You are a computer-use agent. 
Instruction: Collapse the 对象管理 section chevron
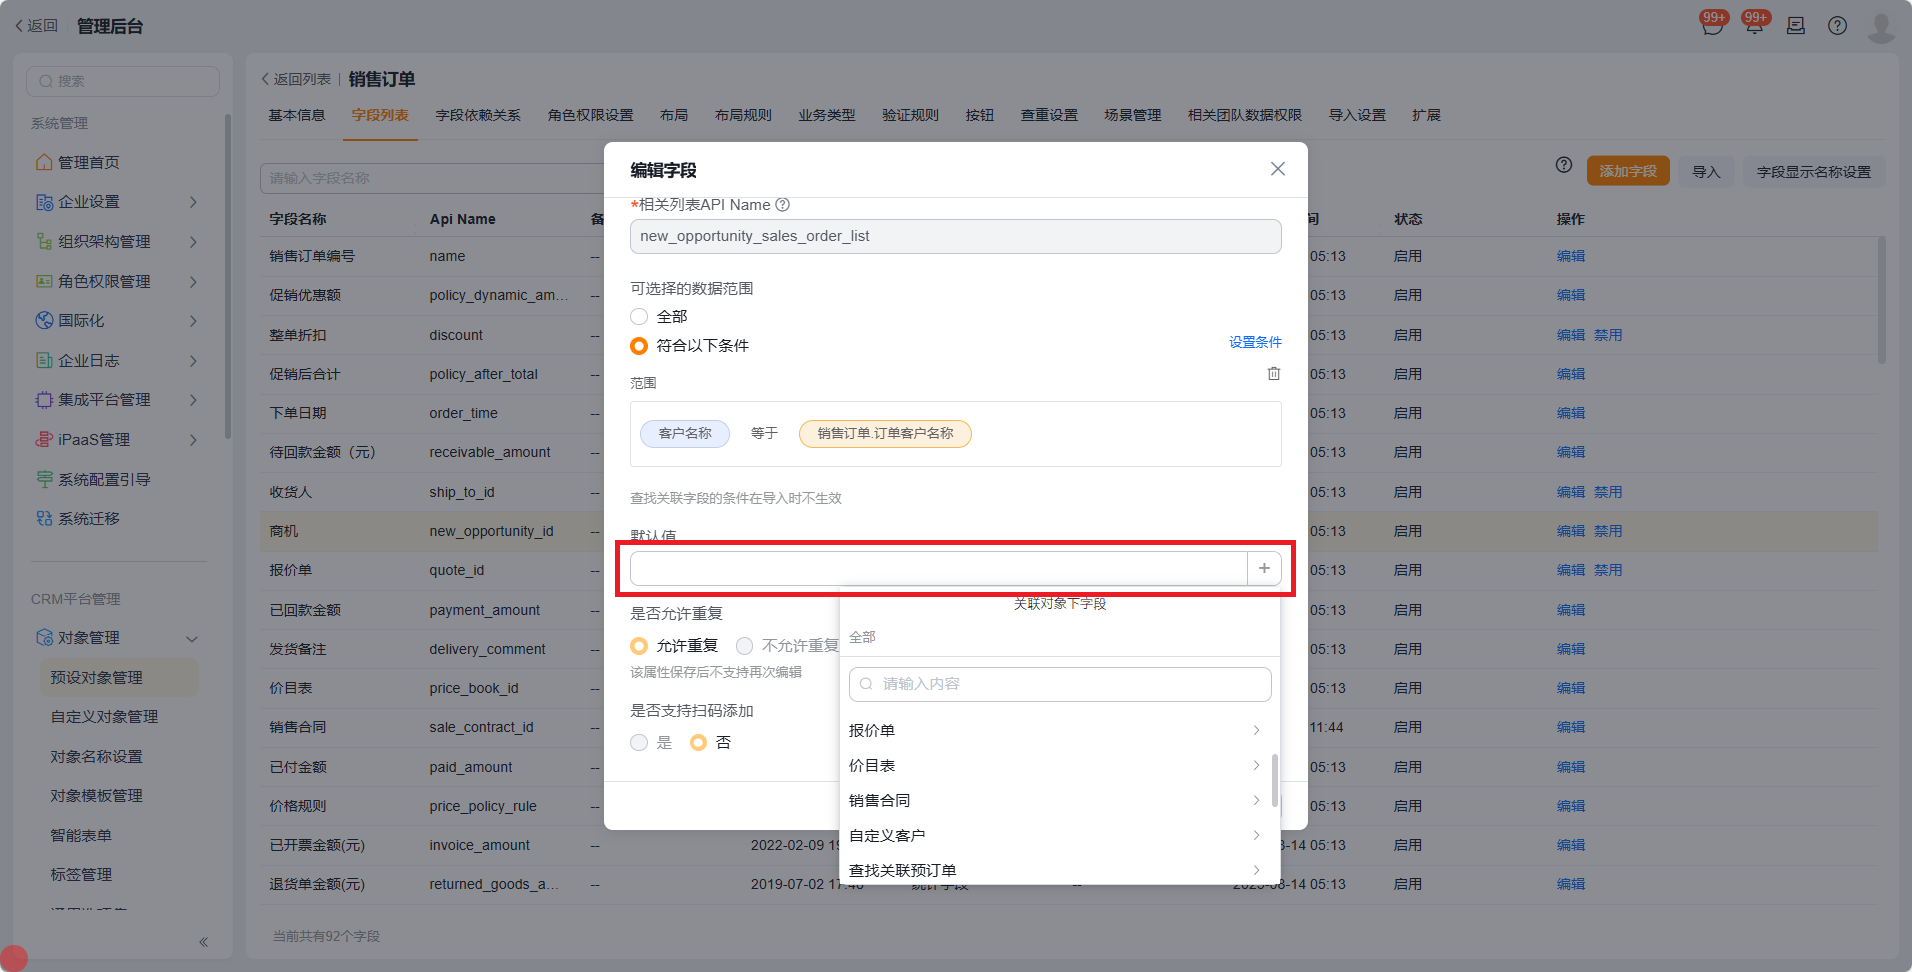coord(192,638)
